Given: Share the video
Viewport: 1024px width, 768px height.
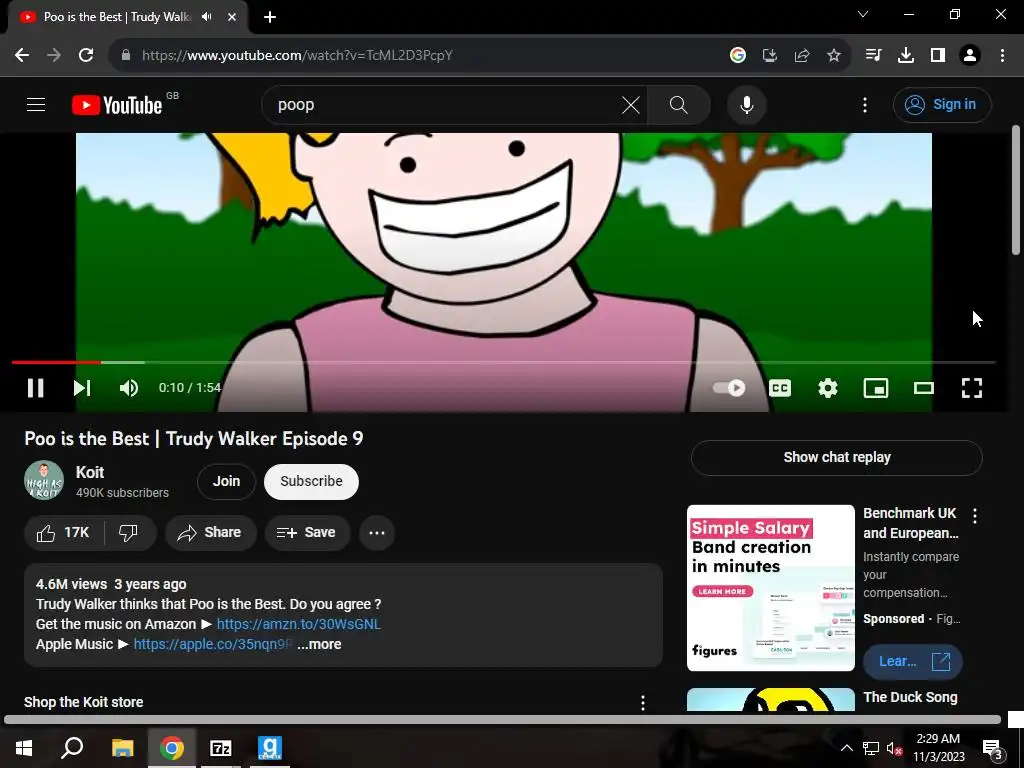Looking at the screenshot, I should [210, 533].
